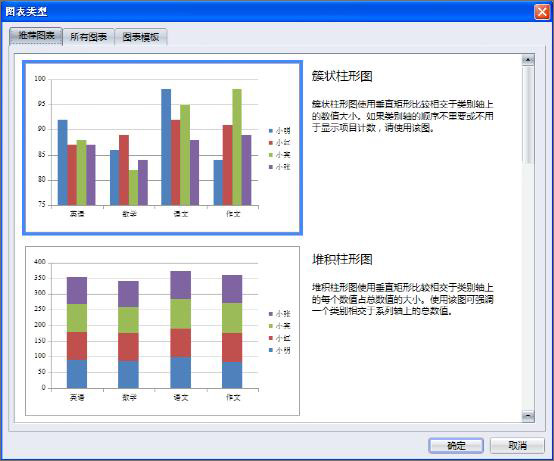The width and height of the screenshot is (554, 461).
Task: Click the tallest blue bar in clustered chart
Action: 166,147
